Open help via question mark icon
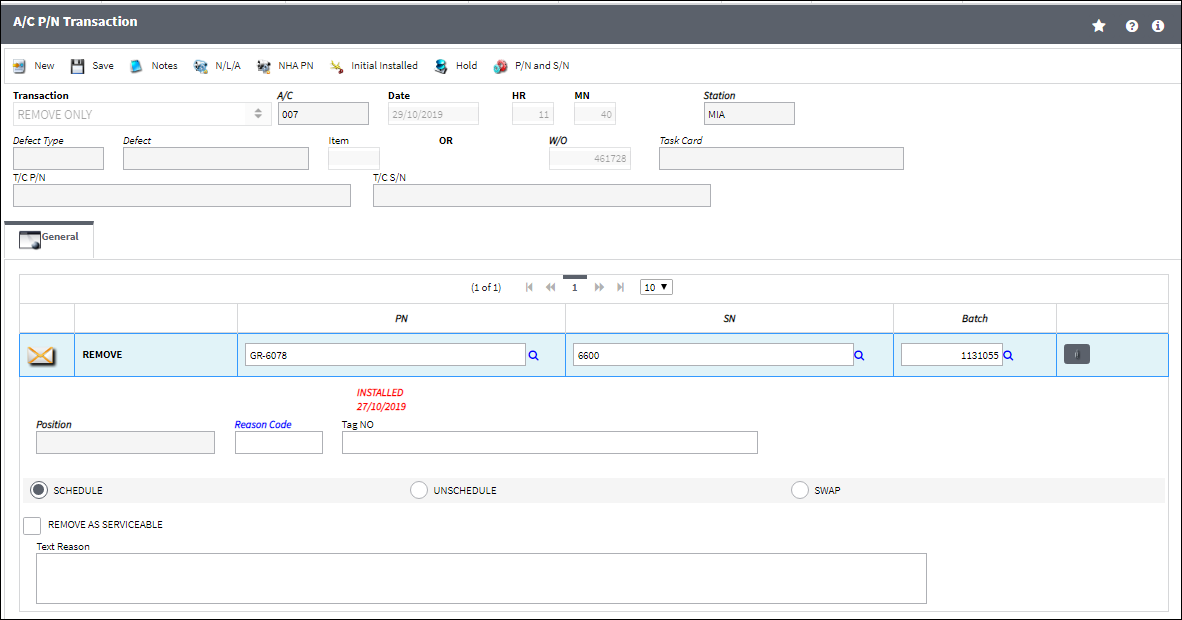This screenshot has width=1182, height=620. [x=1131, y=26]
